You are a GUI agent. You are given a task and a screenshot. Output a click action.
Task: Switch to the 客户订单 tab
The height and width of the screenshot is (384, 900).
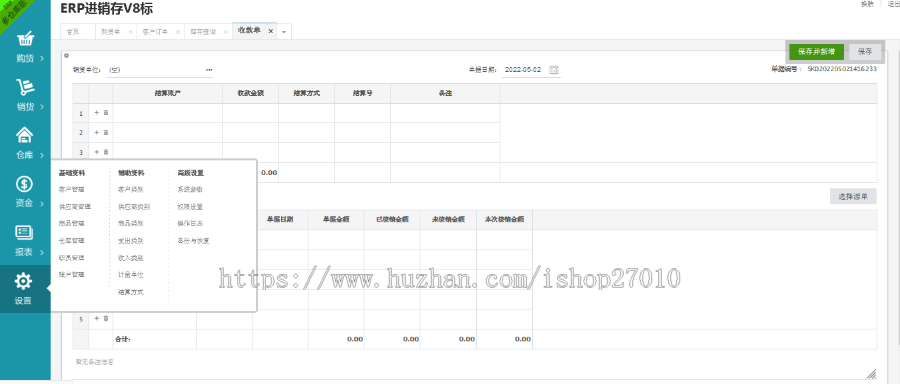click(155, 32)
